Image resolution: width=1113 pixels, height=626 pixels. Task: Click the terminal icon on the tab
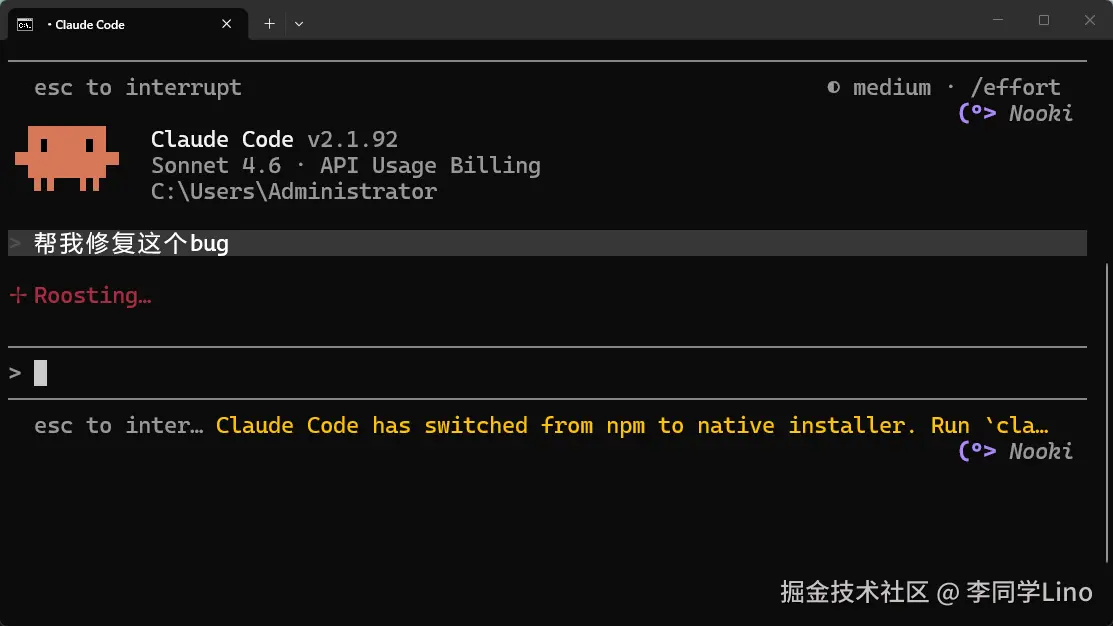click(25, 24)
